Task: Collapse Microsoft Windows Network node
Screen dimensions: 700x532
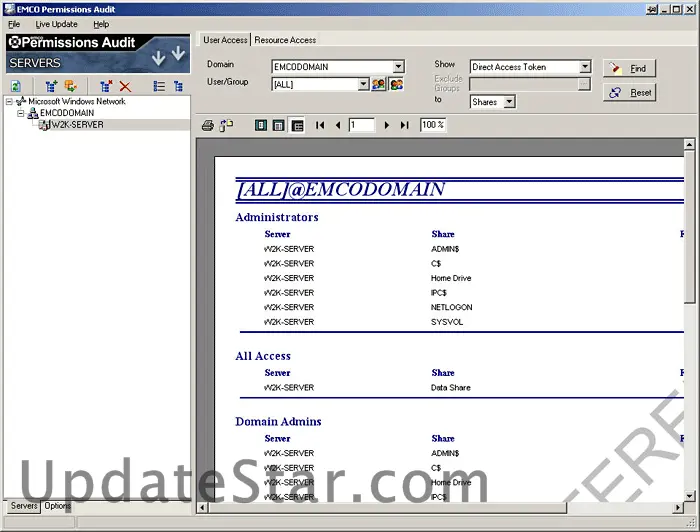Action: click(9, 102)
